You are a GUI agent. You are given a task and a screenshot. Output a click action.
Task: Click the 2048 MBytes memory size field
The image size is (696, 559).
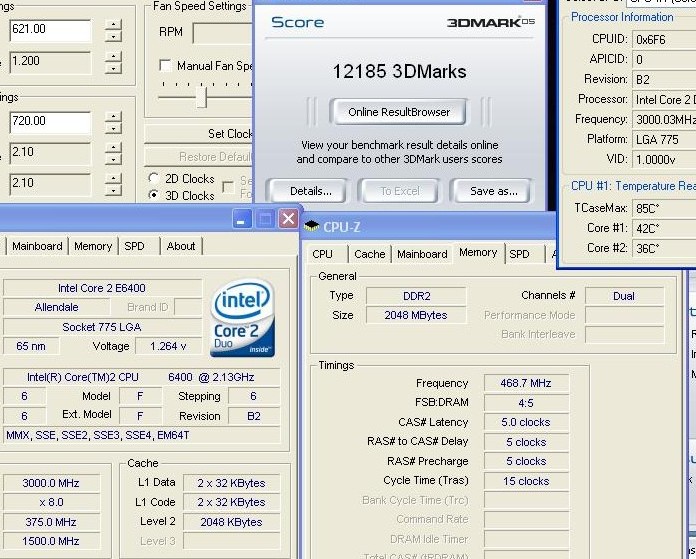[416, 315]
